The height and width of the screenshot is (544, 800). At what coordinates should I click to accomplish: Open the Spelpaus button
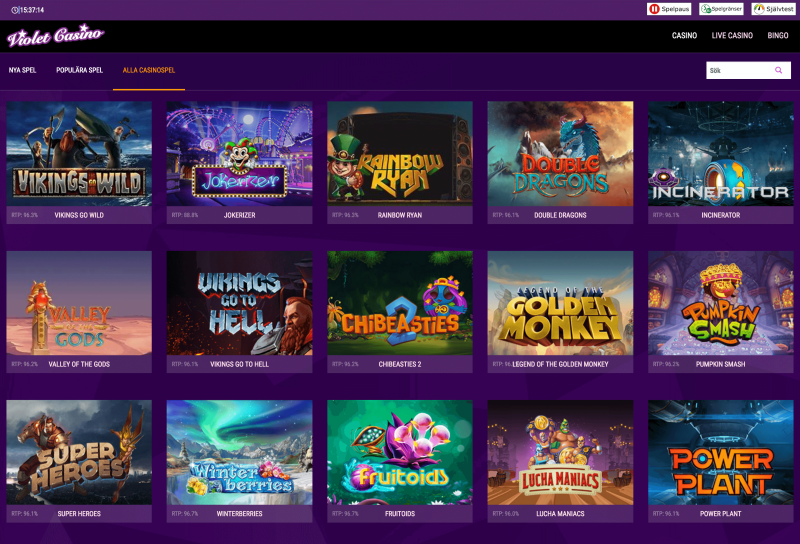point(669,9)
